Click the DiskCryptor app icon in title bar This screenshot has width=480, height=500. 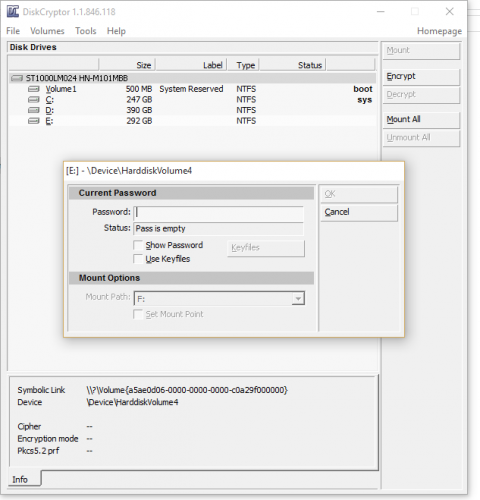coord(13,12)
